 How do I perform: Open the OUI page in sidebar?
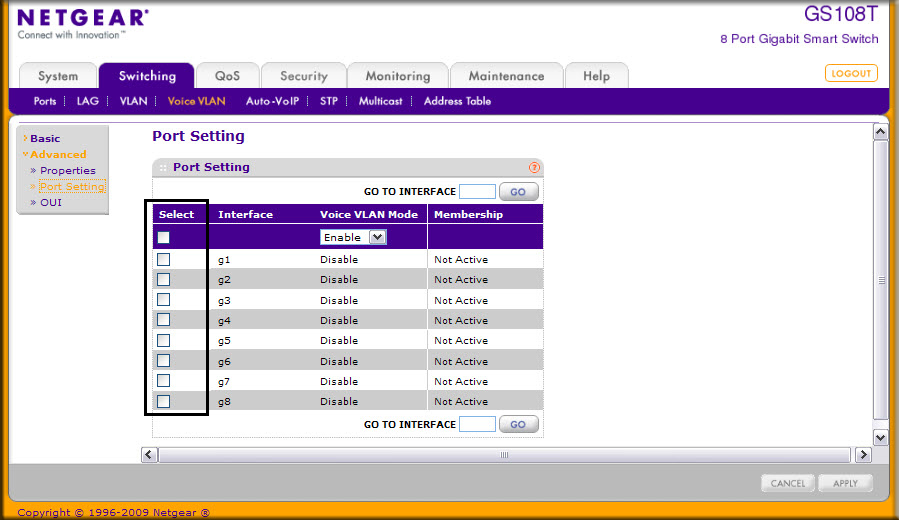(x=51, y=202)
